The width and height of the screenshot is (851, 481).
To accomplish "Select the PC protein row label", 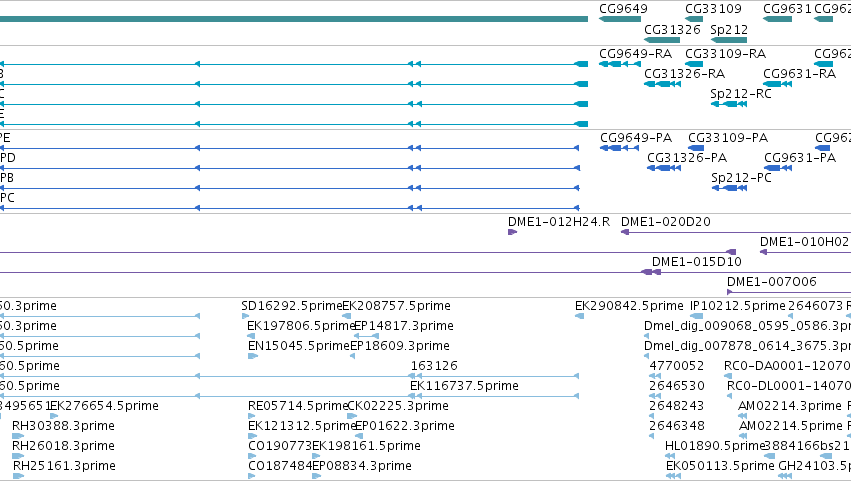I will [7, 198].
